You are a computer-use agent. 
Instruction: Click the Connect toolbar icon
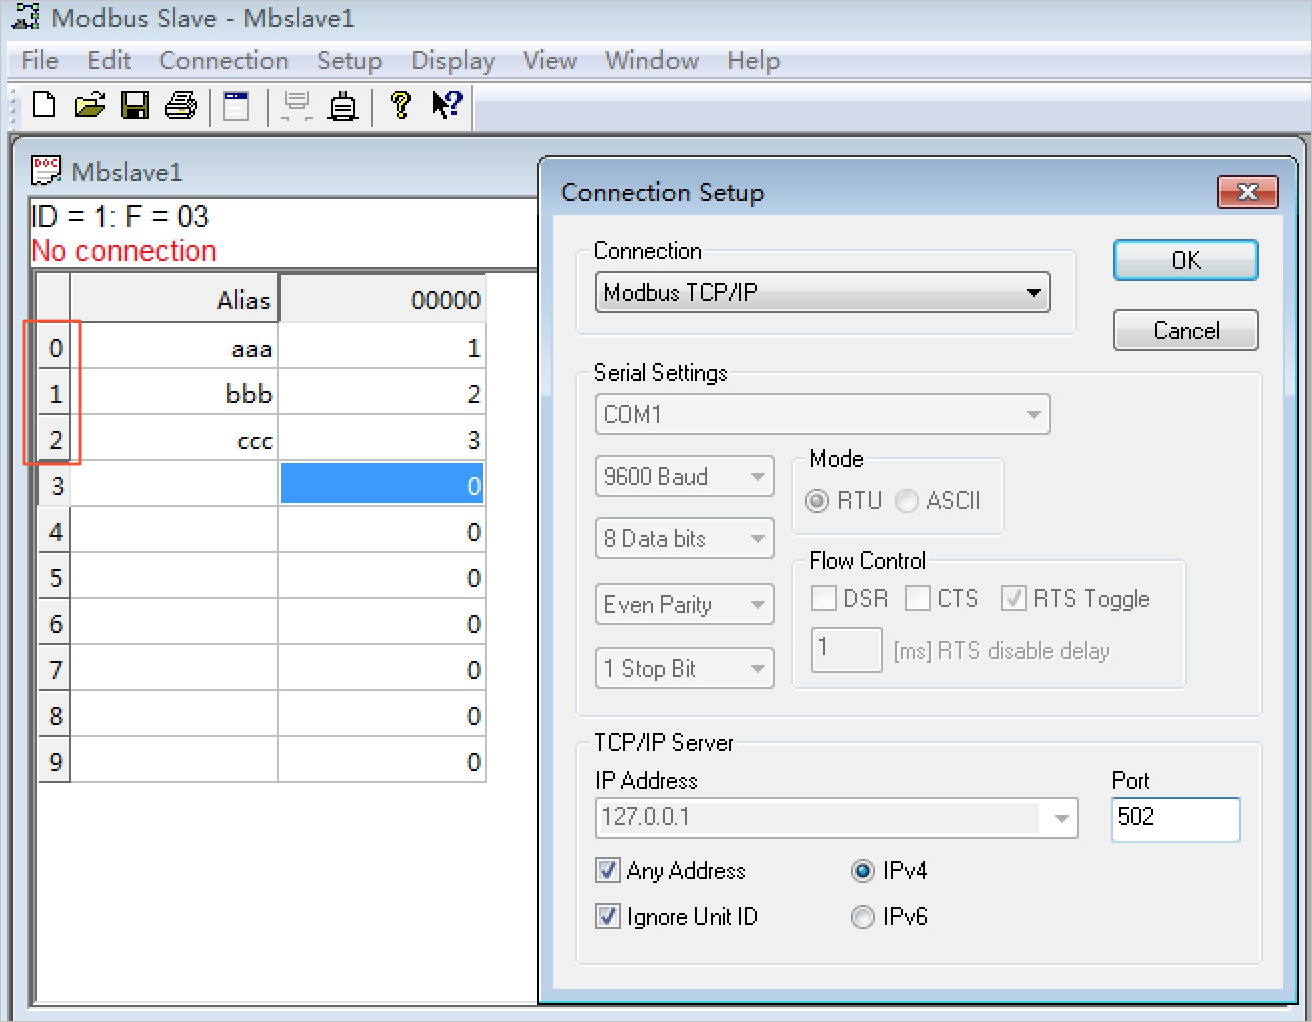click(x=297, y=105)
